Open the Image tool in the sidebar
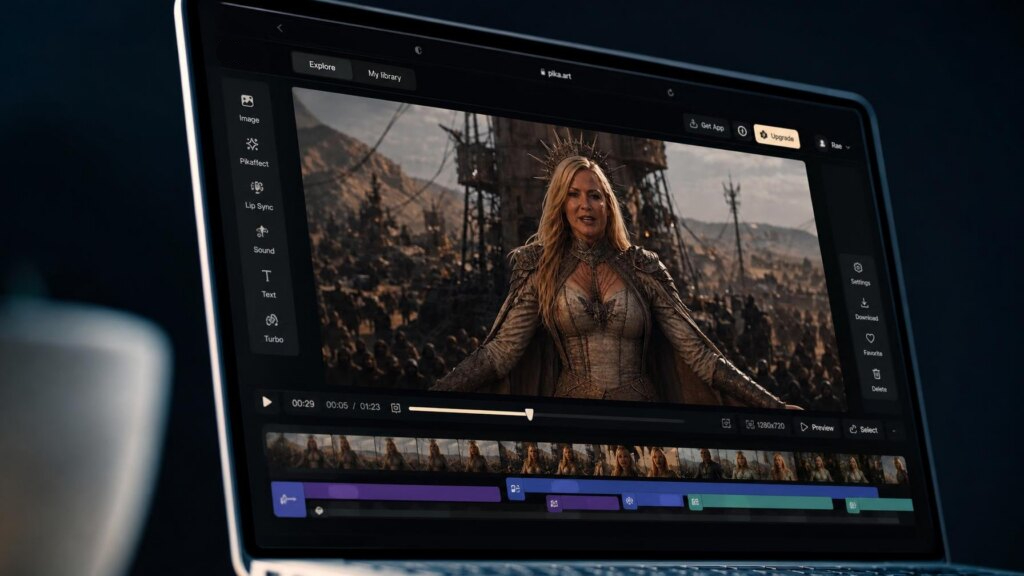 click(x=248, y=108)
